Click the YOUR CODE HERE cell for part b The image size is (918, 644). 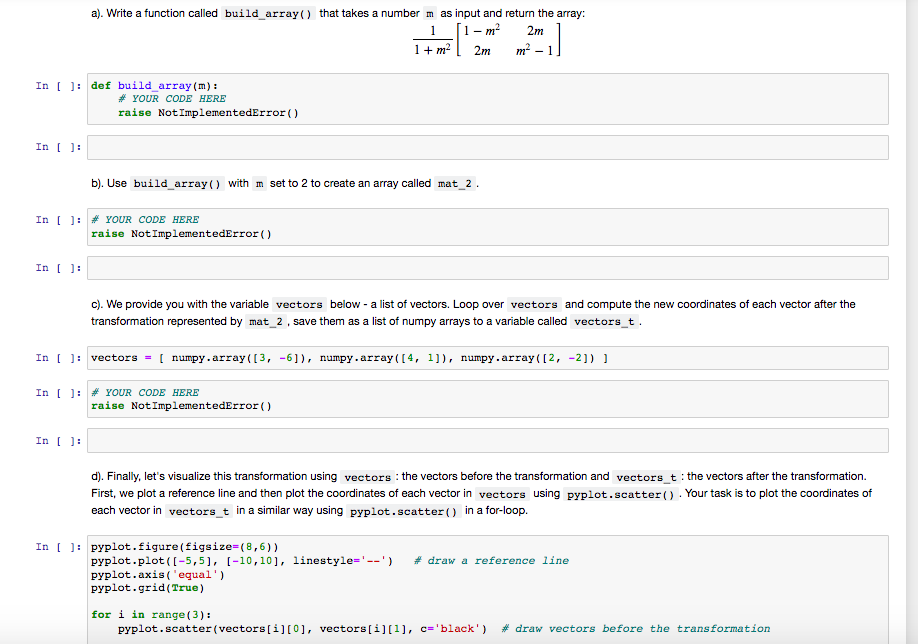point(400,226)
